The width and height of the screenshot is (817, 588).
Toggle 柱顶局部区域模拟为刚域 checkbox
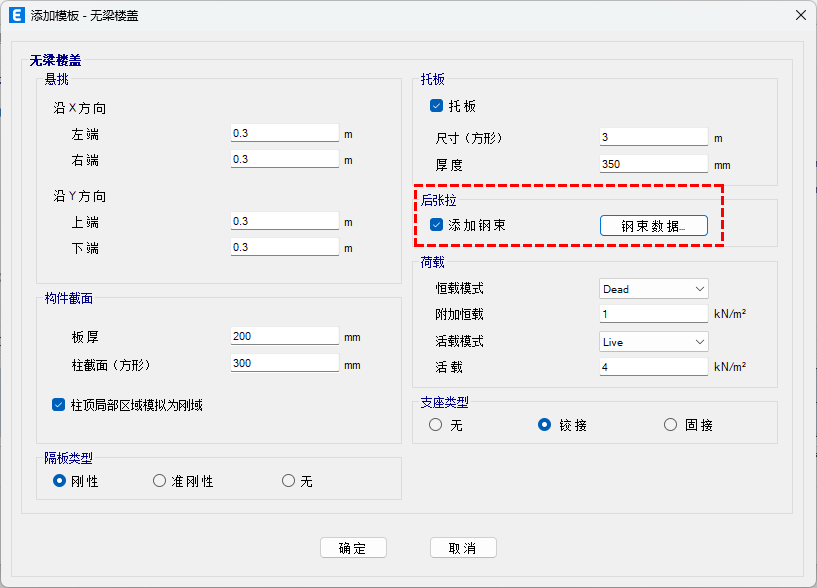[x=59, y=405]
